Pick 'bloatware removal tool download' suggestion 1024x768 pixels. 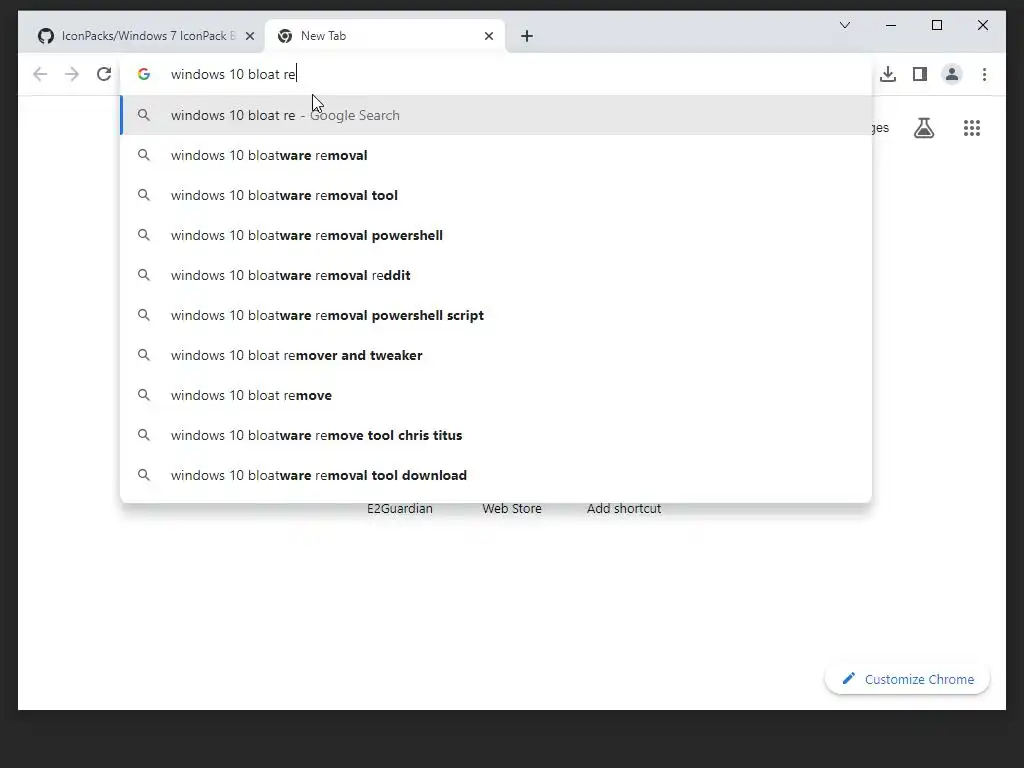click(496, 475)
